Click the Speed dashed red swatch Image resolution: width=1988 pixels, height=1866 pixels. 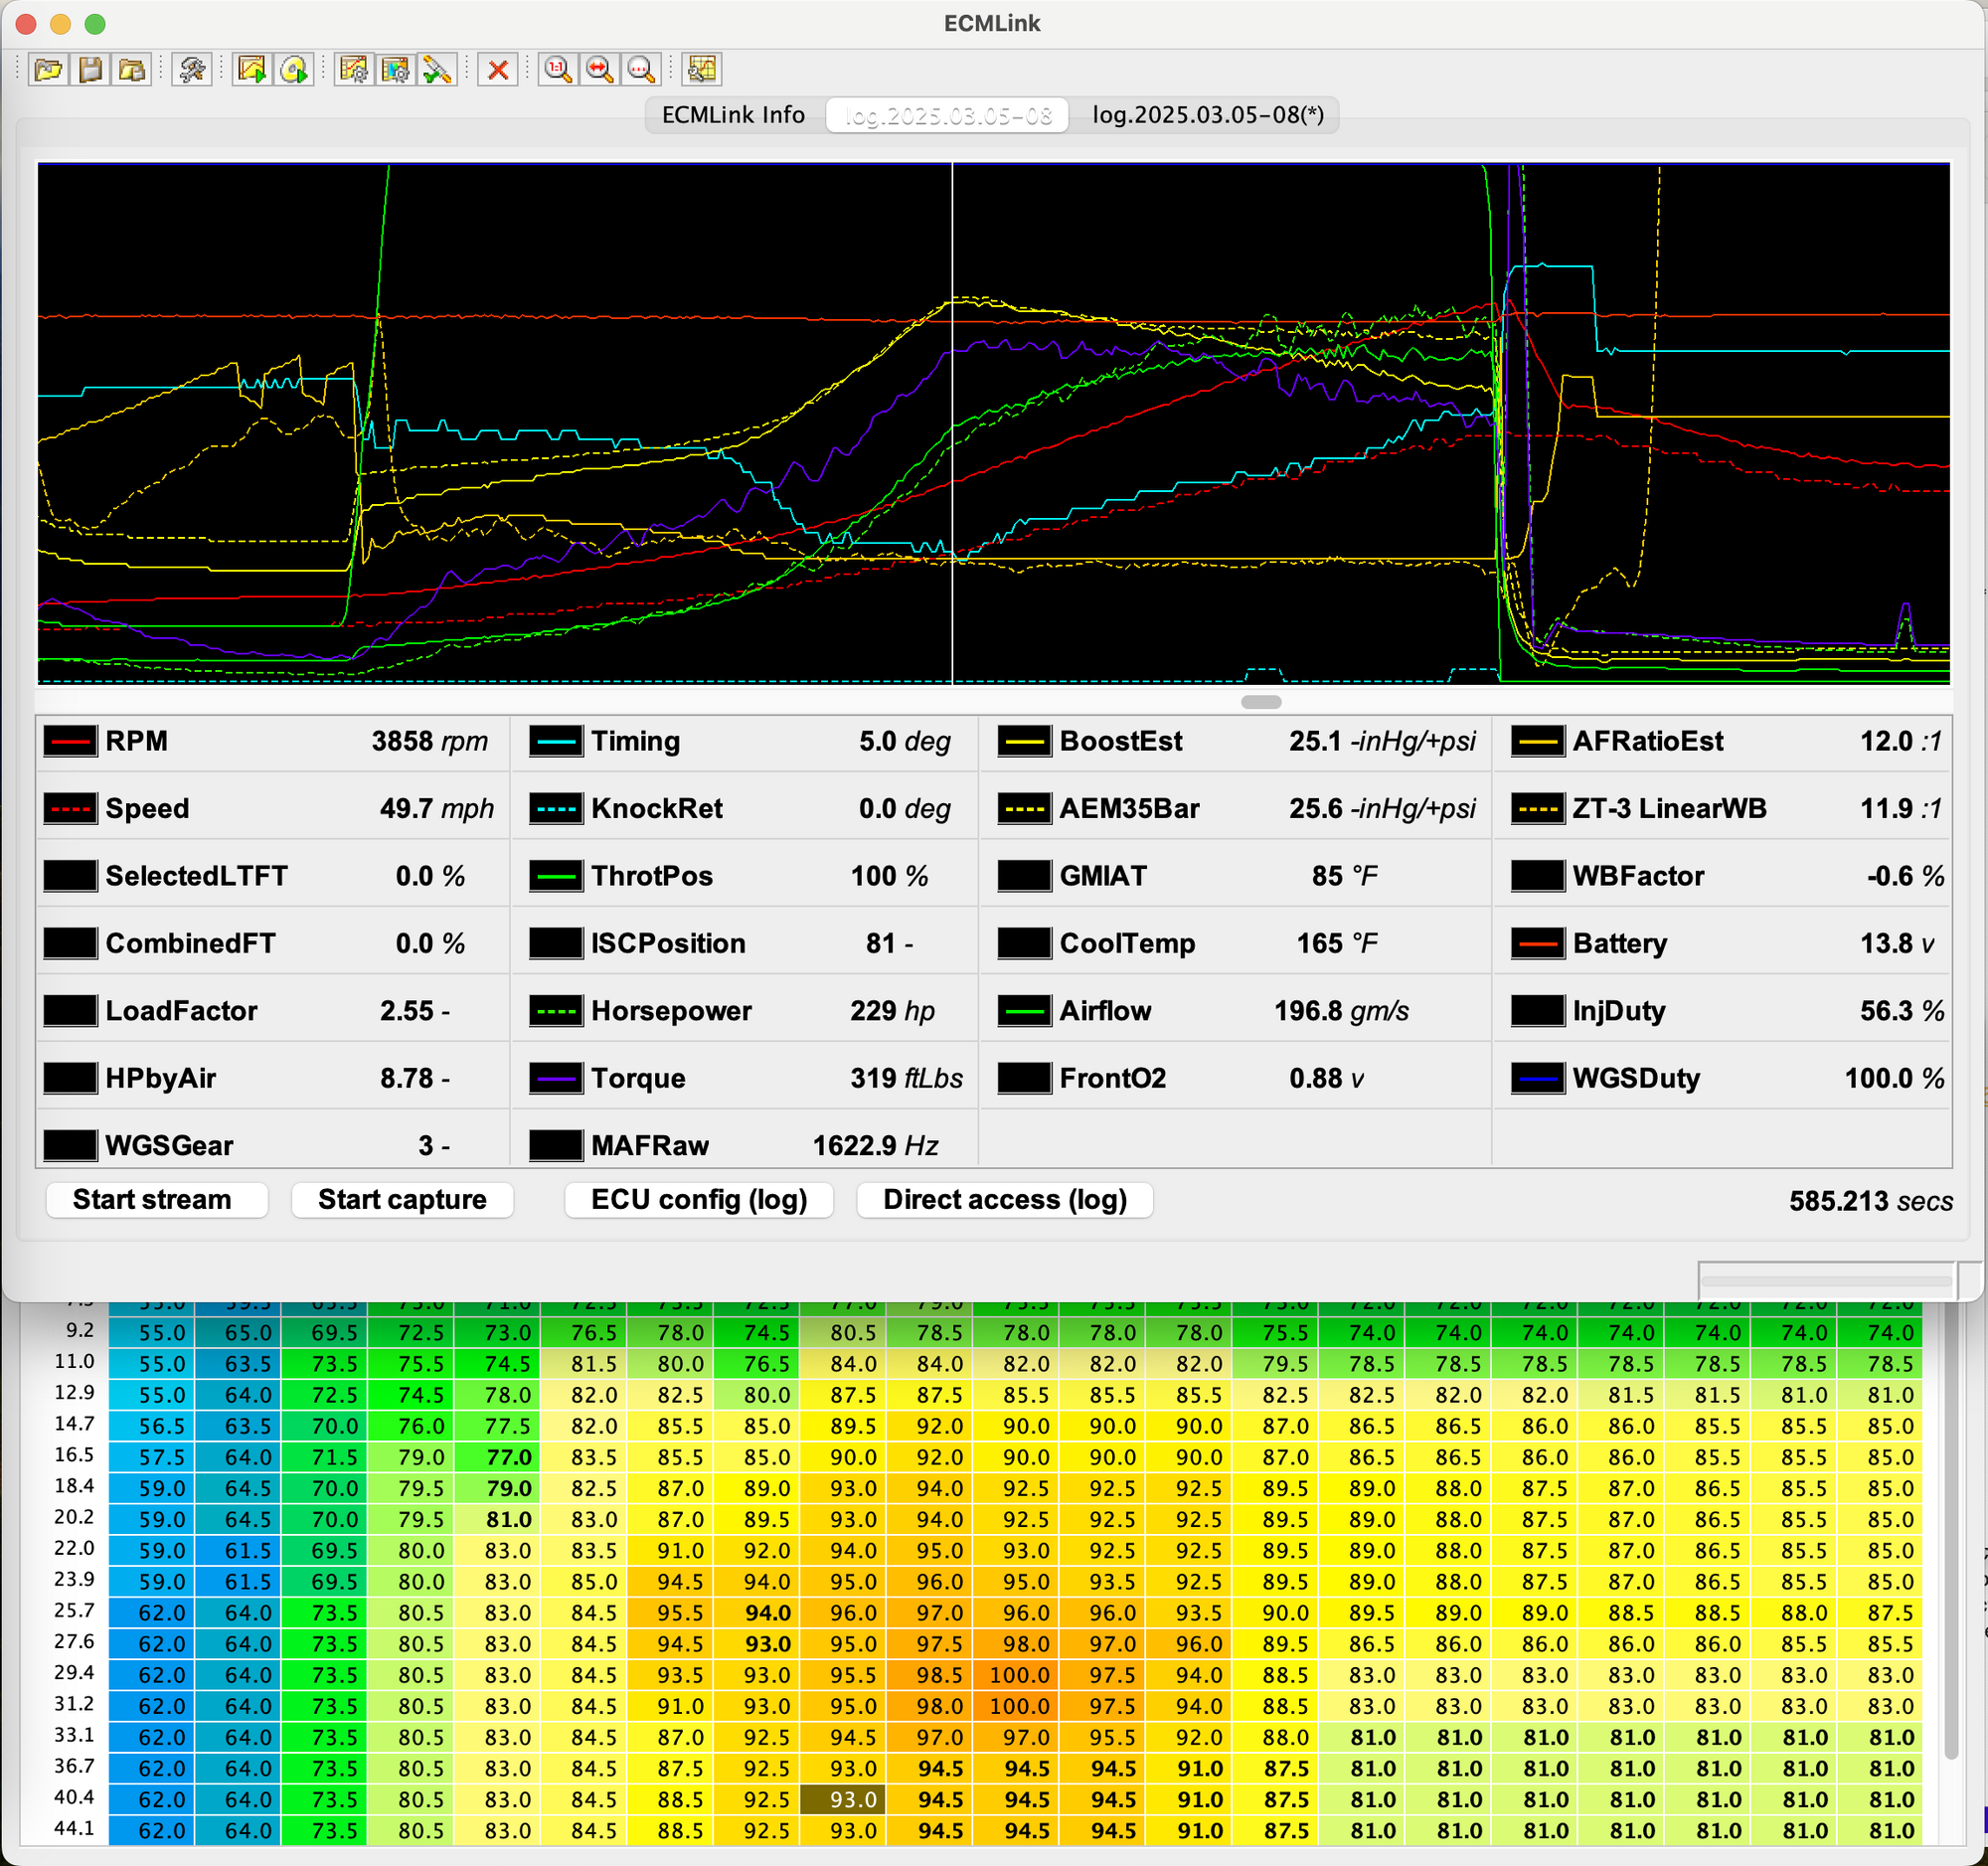click(70, 808)
